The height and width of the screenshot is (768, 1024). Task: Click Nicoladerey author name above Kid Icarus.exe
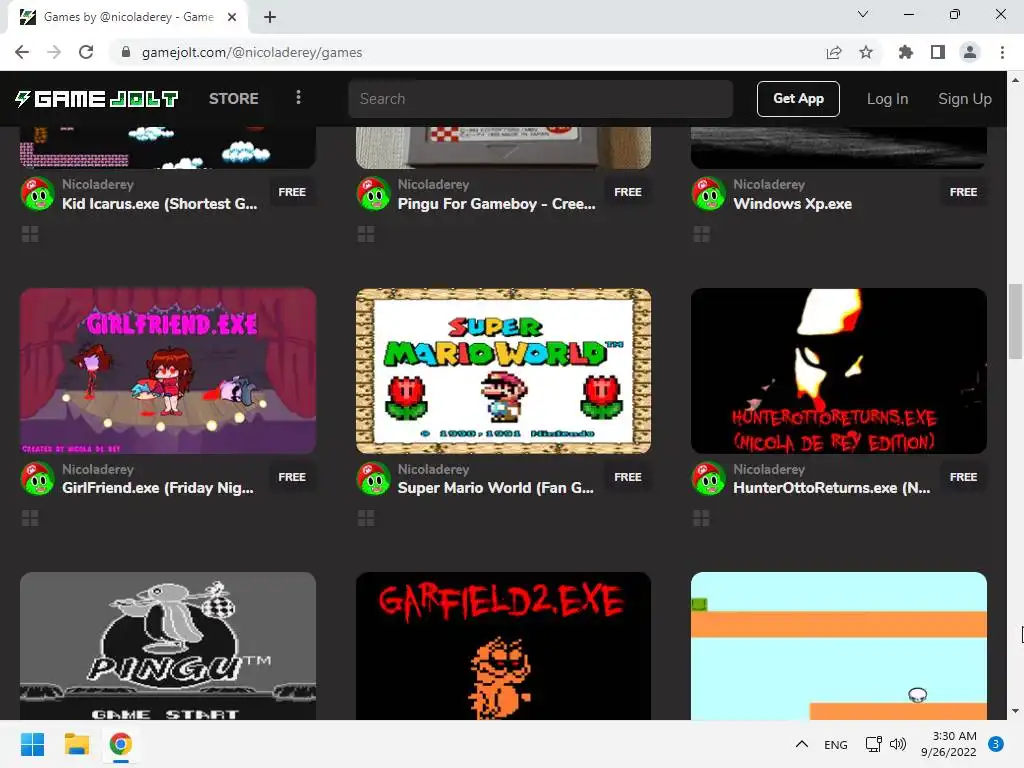[98, 184]
